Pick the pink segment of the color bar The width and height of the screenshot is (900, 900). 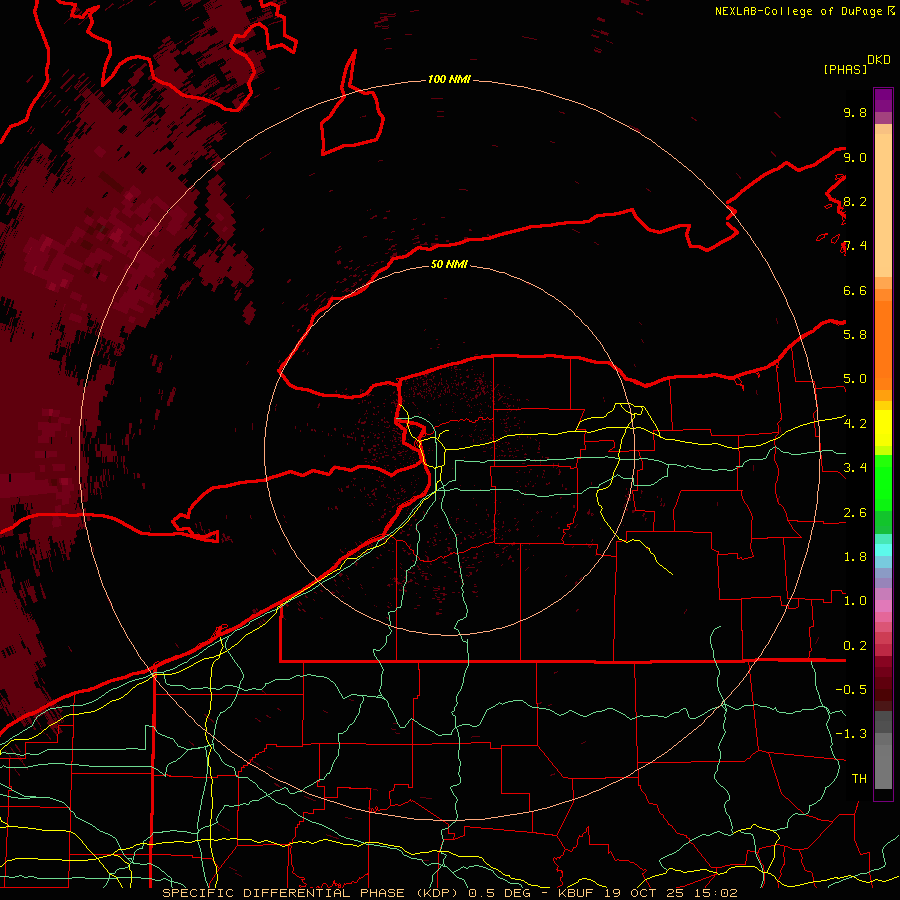pos(883,606)
